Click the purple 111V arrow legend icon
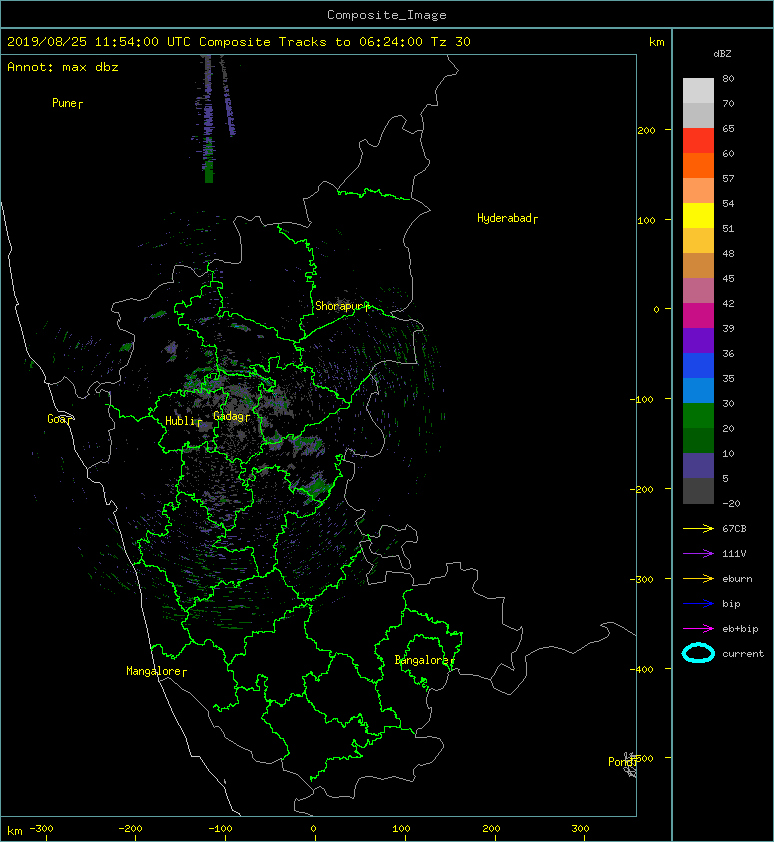The image size is (774, 842). tap(698, 554)
